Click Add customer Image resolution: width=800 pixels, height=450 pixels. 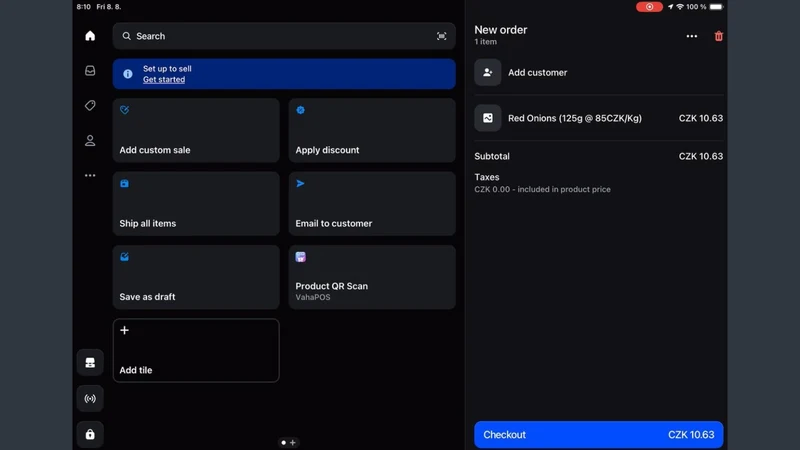(598, 72)
